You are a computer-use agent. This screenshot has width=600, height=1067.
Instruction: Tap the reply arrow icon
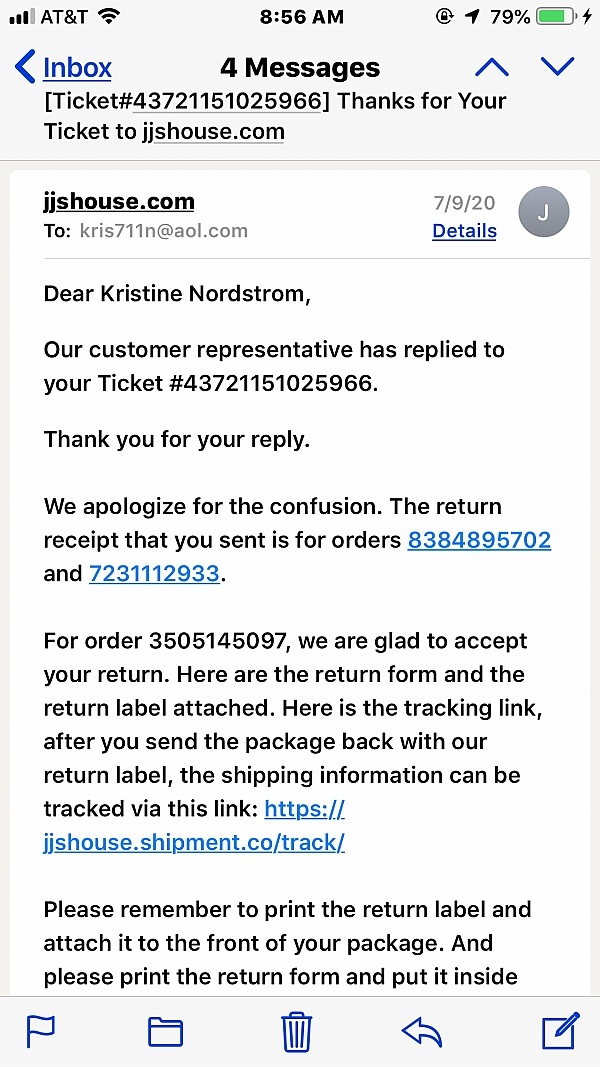click(421, 1031)
